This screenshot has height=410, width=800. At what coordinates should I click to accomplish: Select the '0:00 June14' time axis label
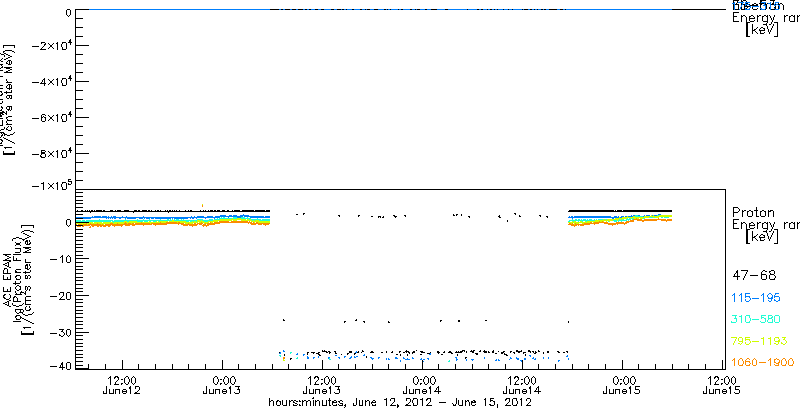point(422,386)
